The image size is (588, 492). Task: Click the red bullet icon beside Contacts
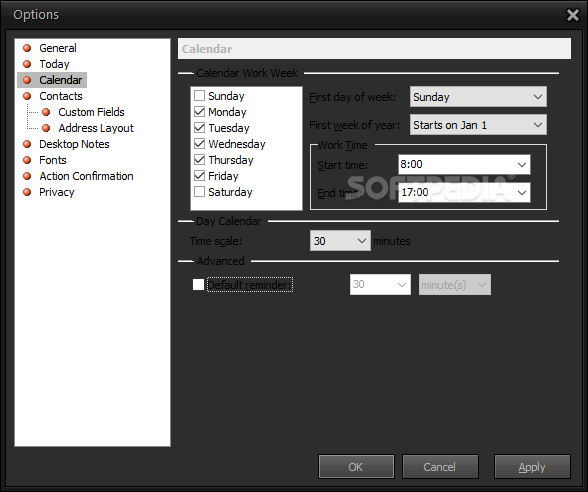click(x=27, y=96)
